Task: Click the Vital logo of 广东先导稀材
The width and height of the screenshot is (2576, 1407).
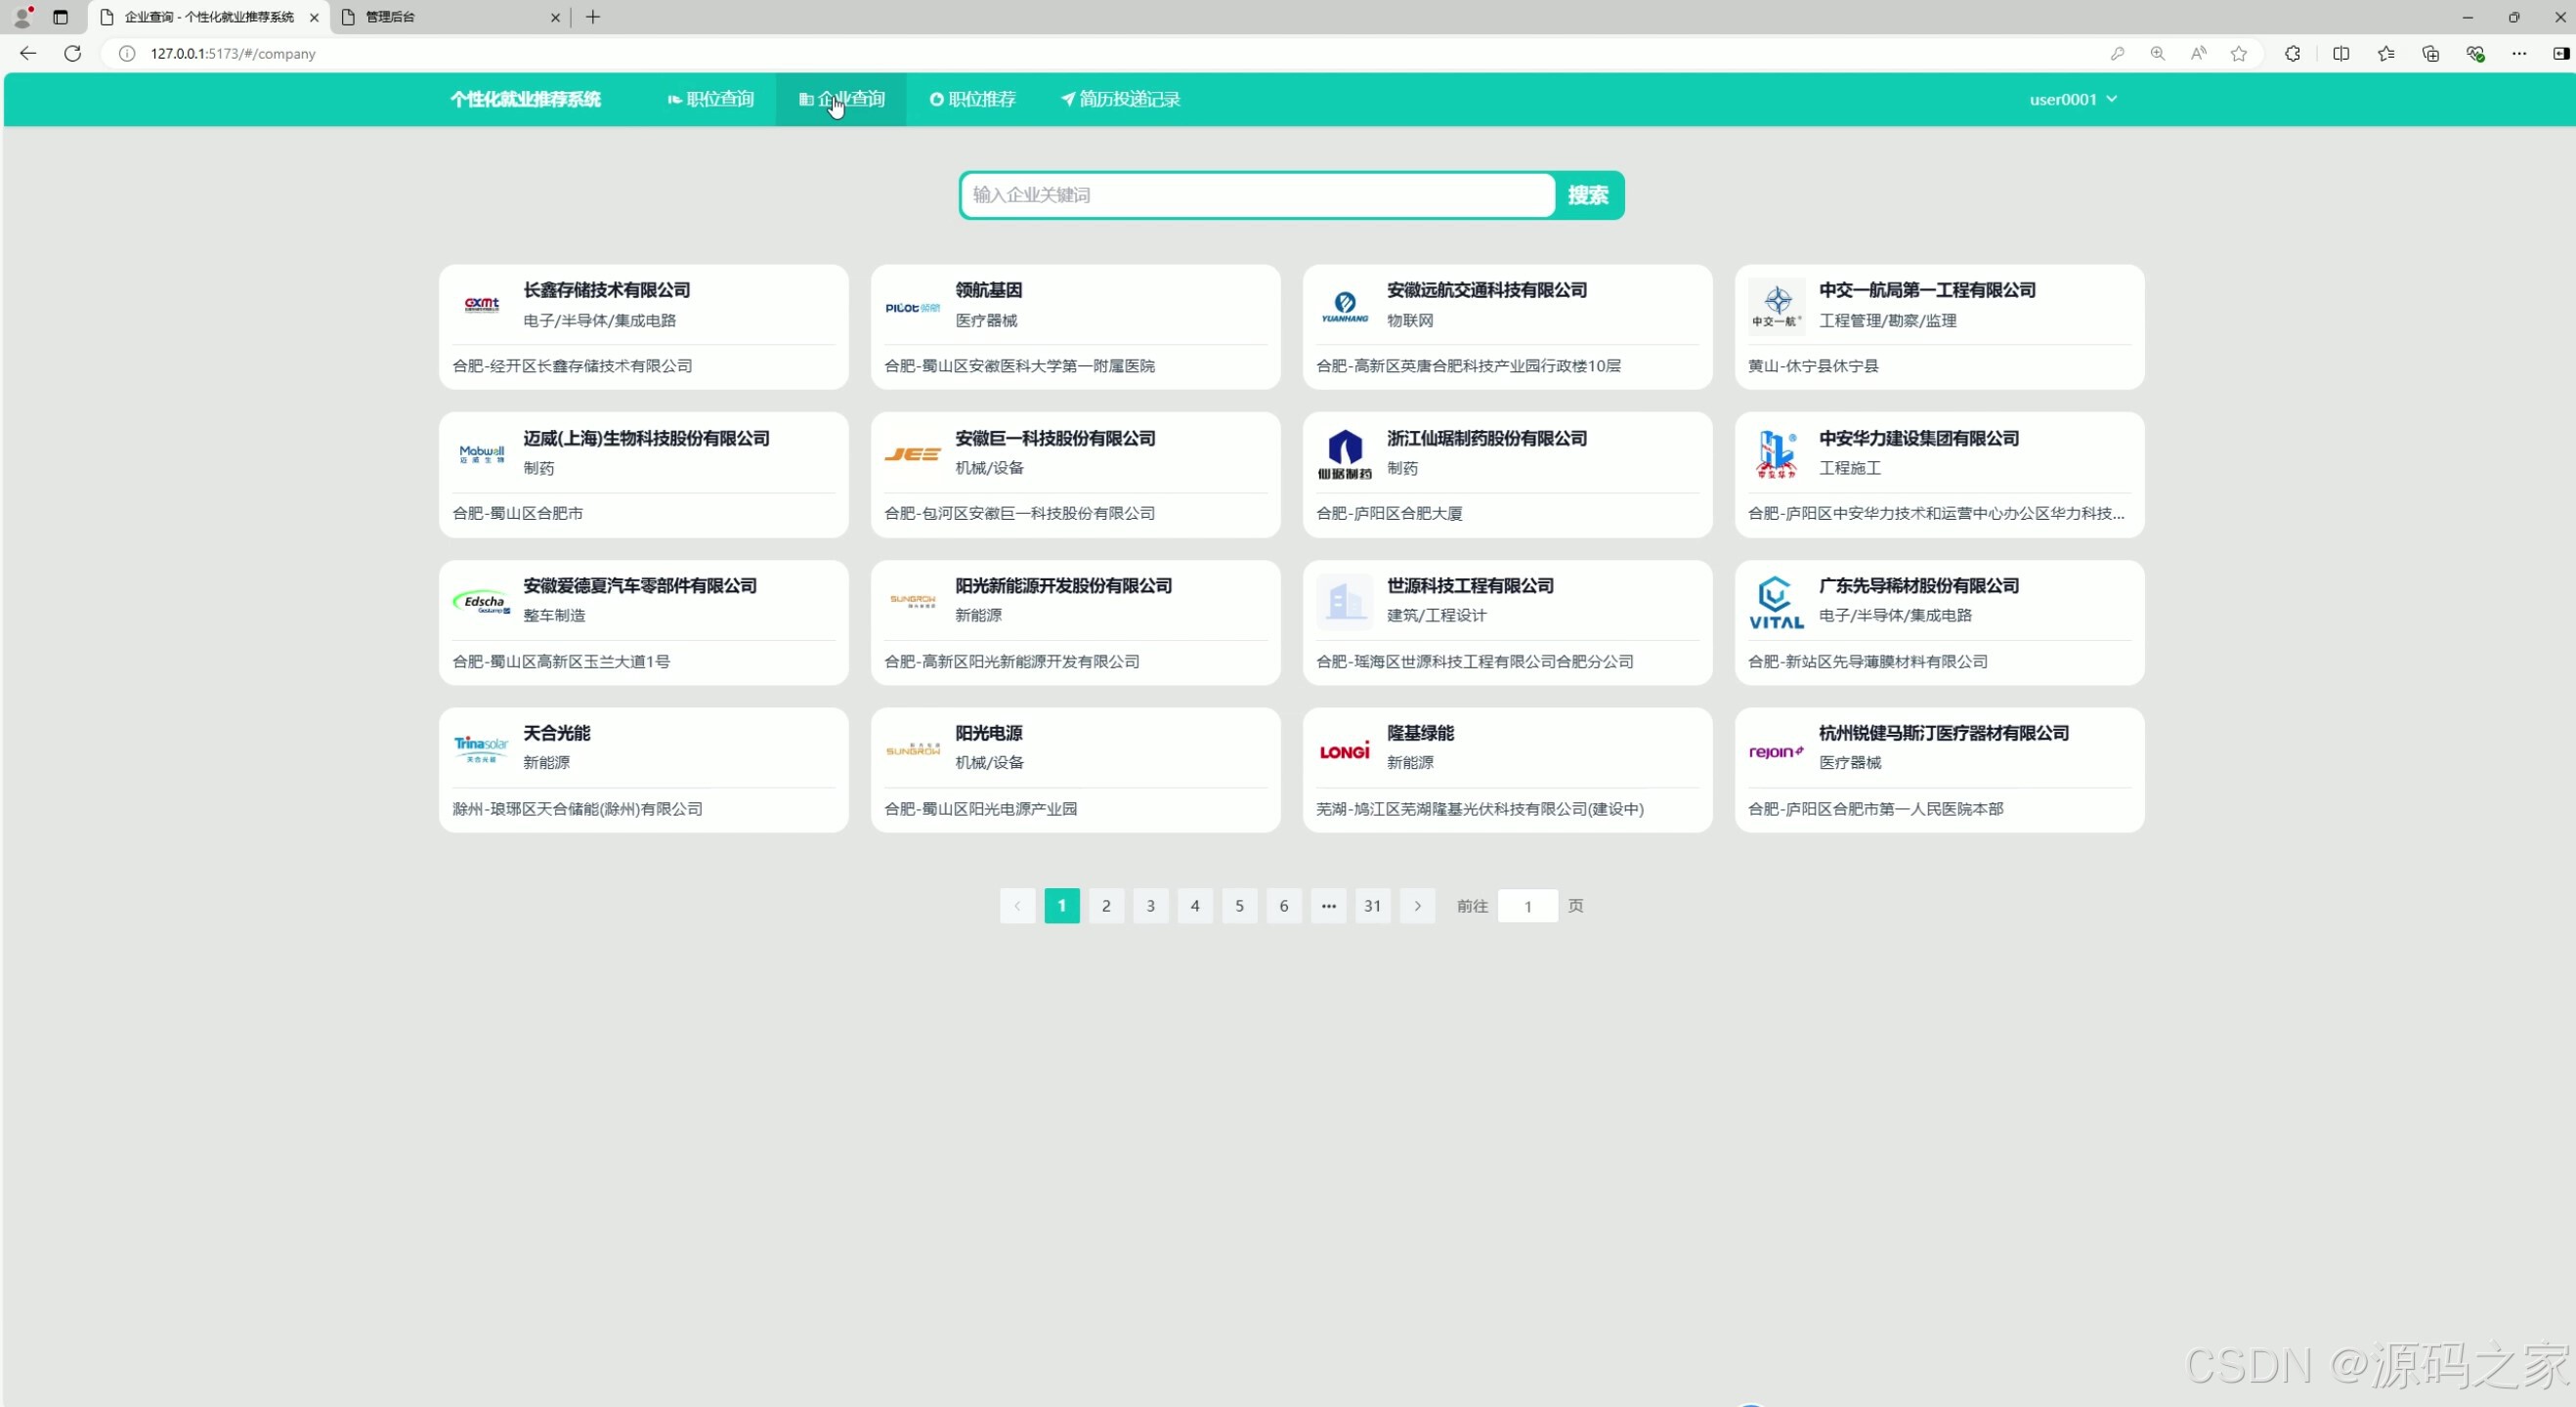Action: click(1777, 601)
